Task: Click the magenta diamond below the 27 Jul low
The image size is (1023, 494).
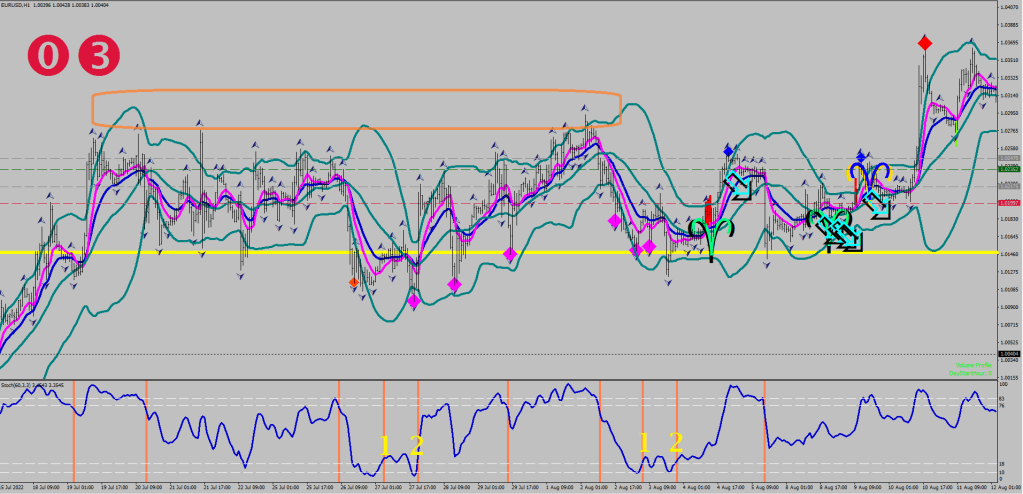Action: point(414,300)
